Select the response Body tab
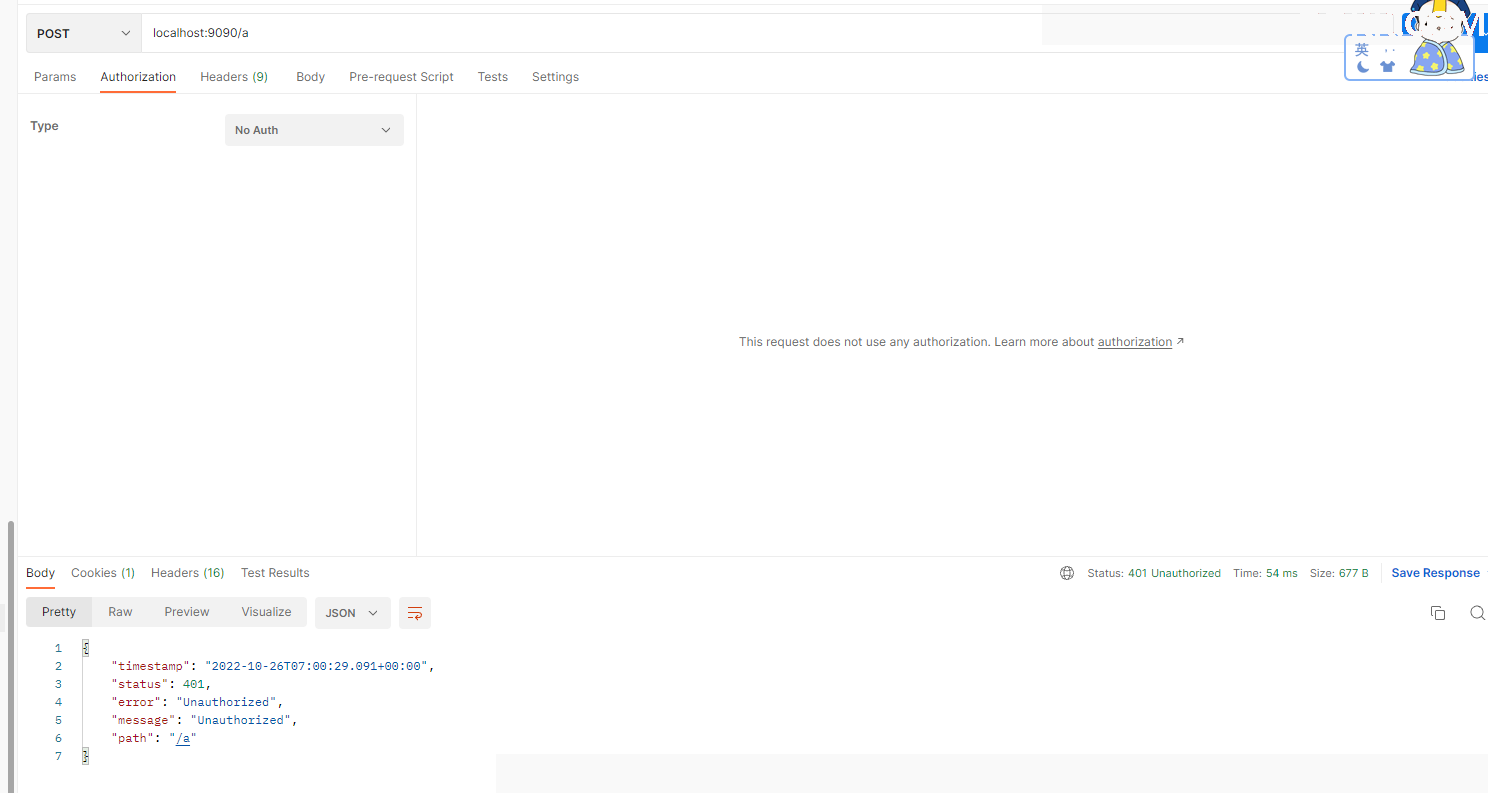Viewport: 1488px width, 793px height. tap(41, 573)
